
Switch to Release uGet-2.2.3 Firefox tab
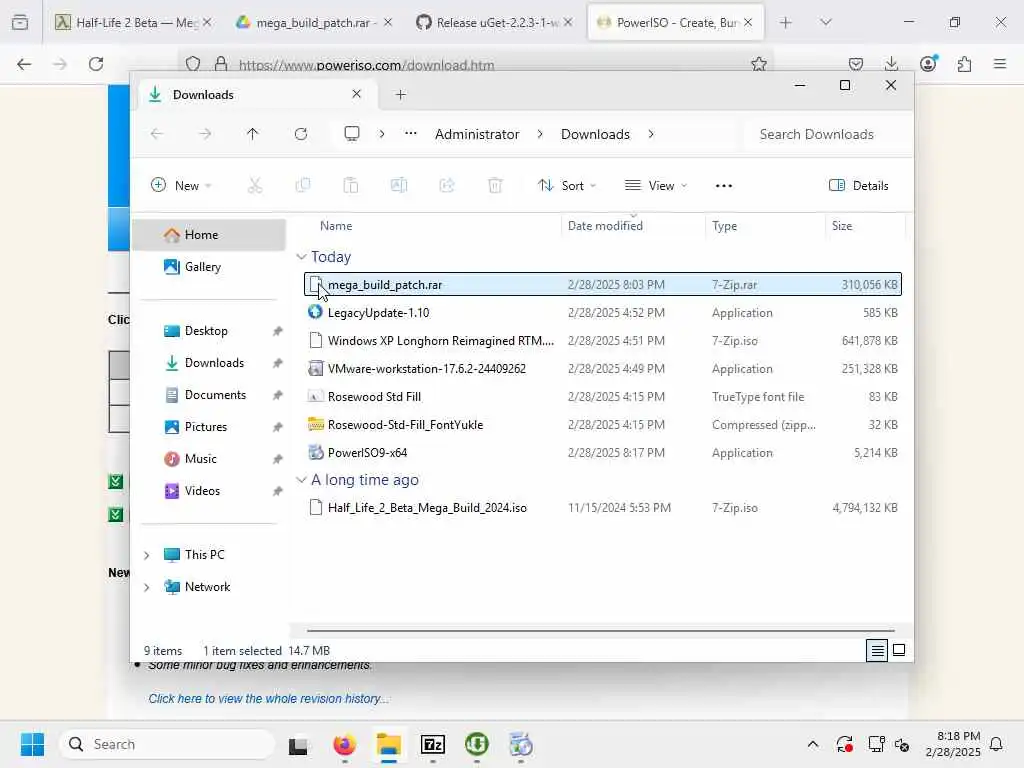tap(494, 22)
